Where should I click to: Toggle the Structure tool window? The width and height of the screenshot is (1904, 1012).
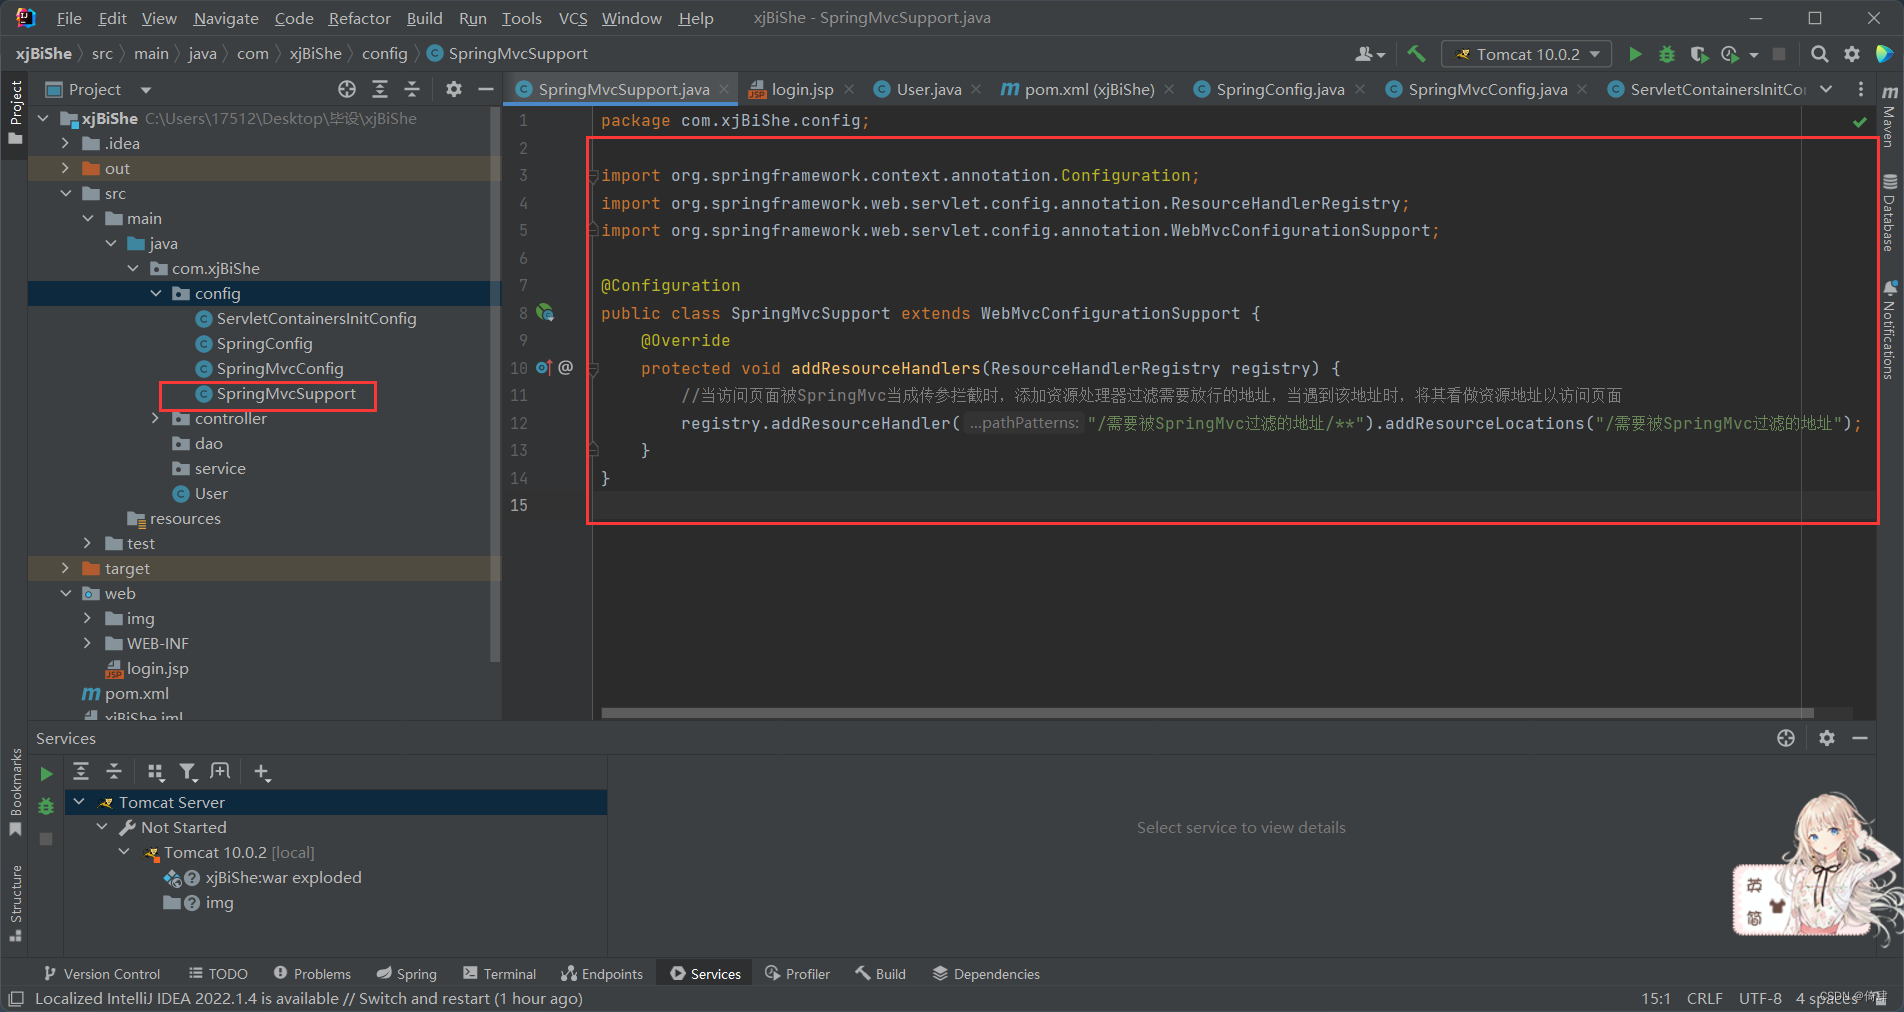[x=15, y=903]
